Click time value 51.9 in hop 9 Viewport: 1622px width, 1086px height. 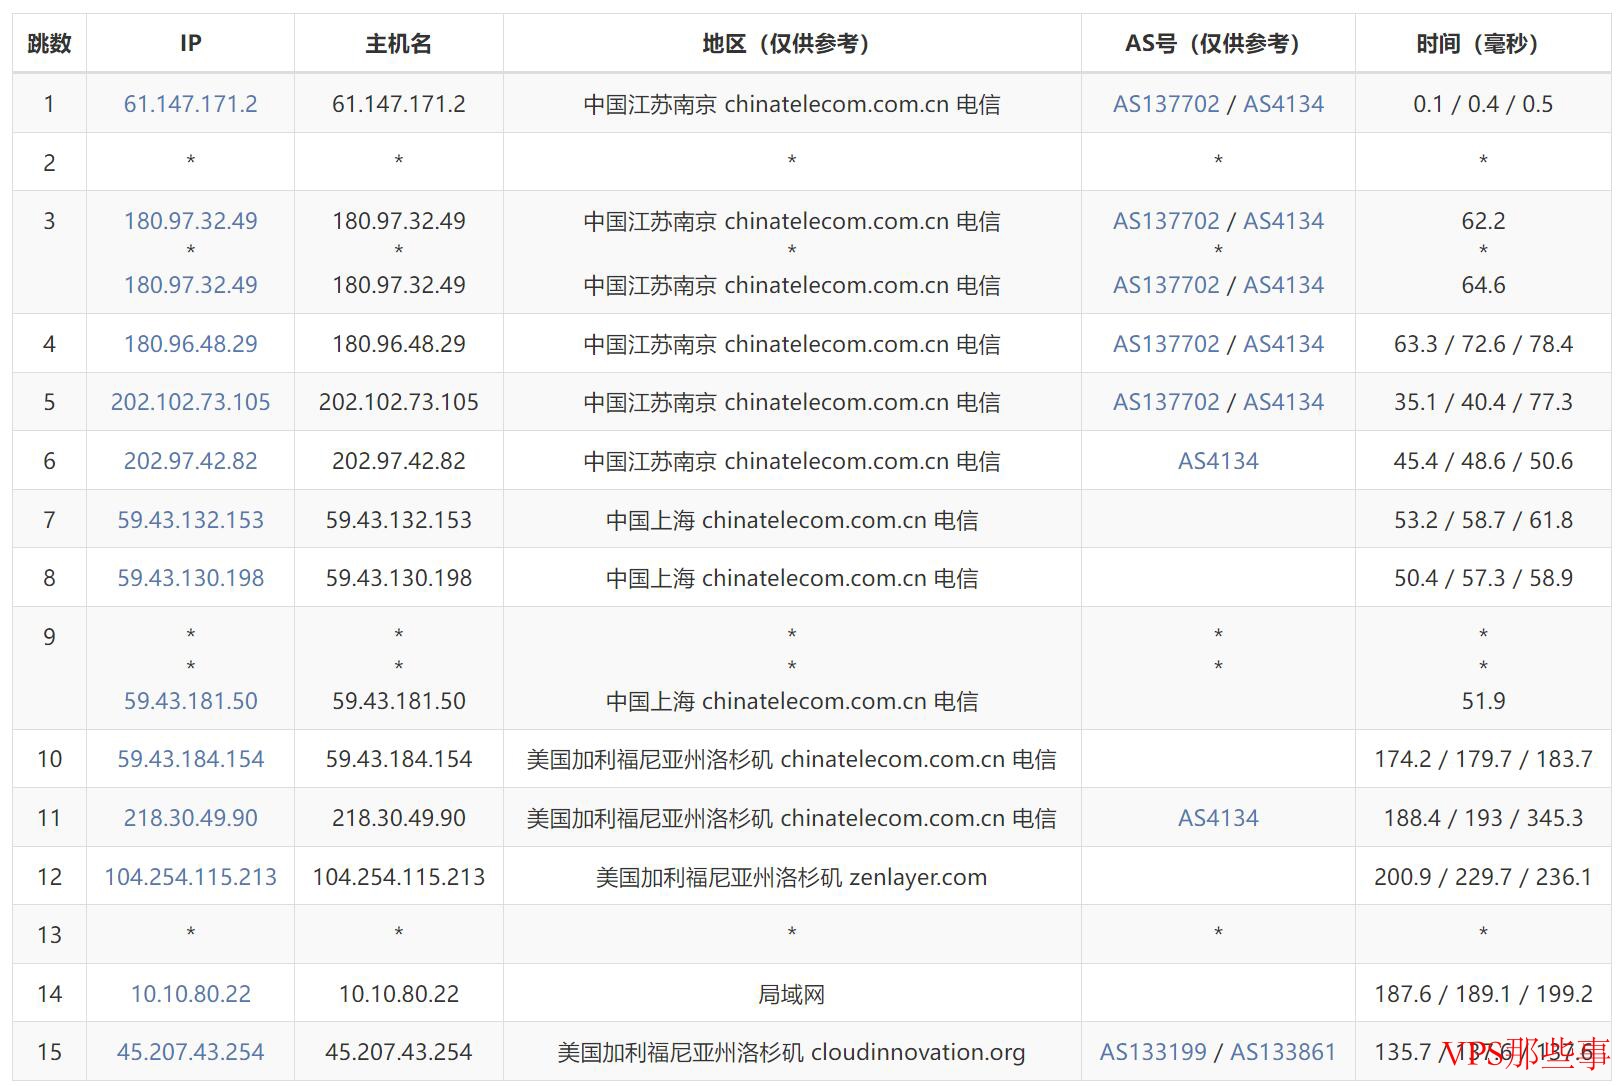(1483, 701)
